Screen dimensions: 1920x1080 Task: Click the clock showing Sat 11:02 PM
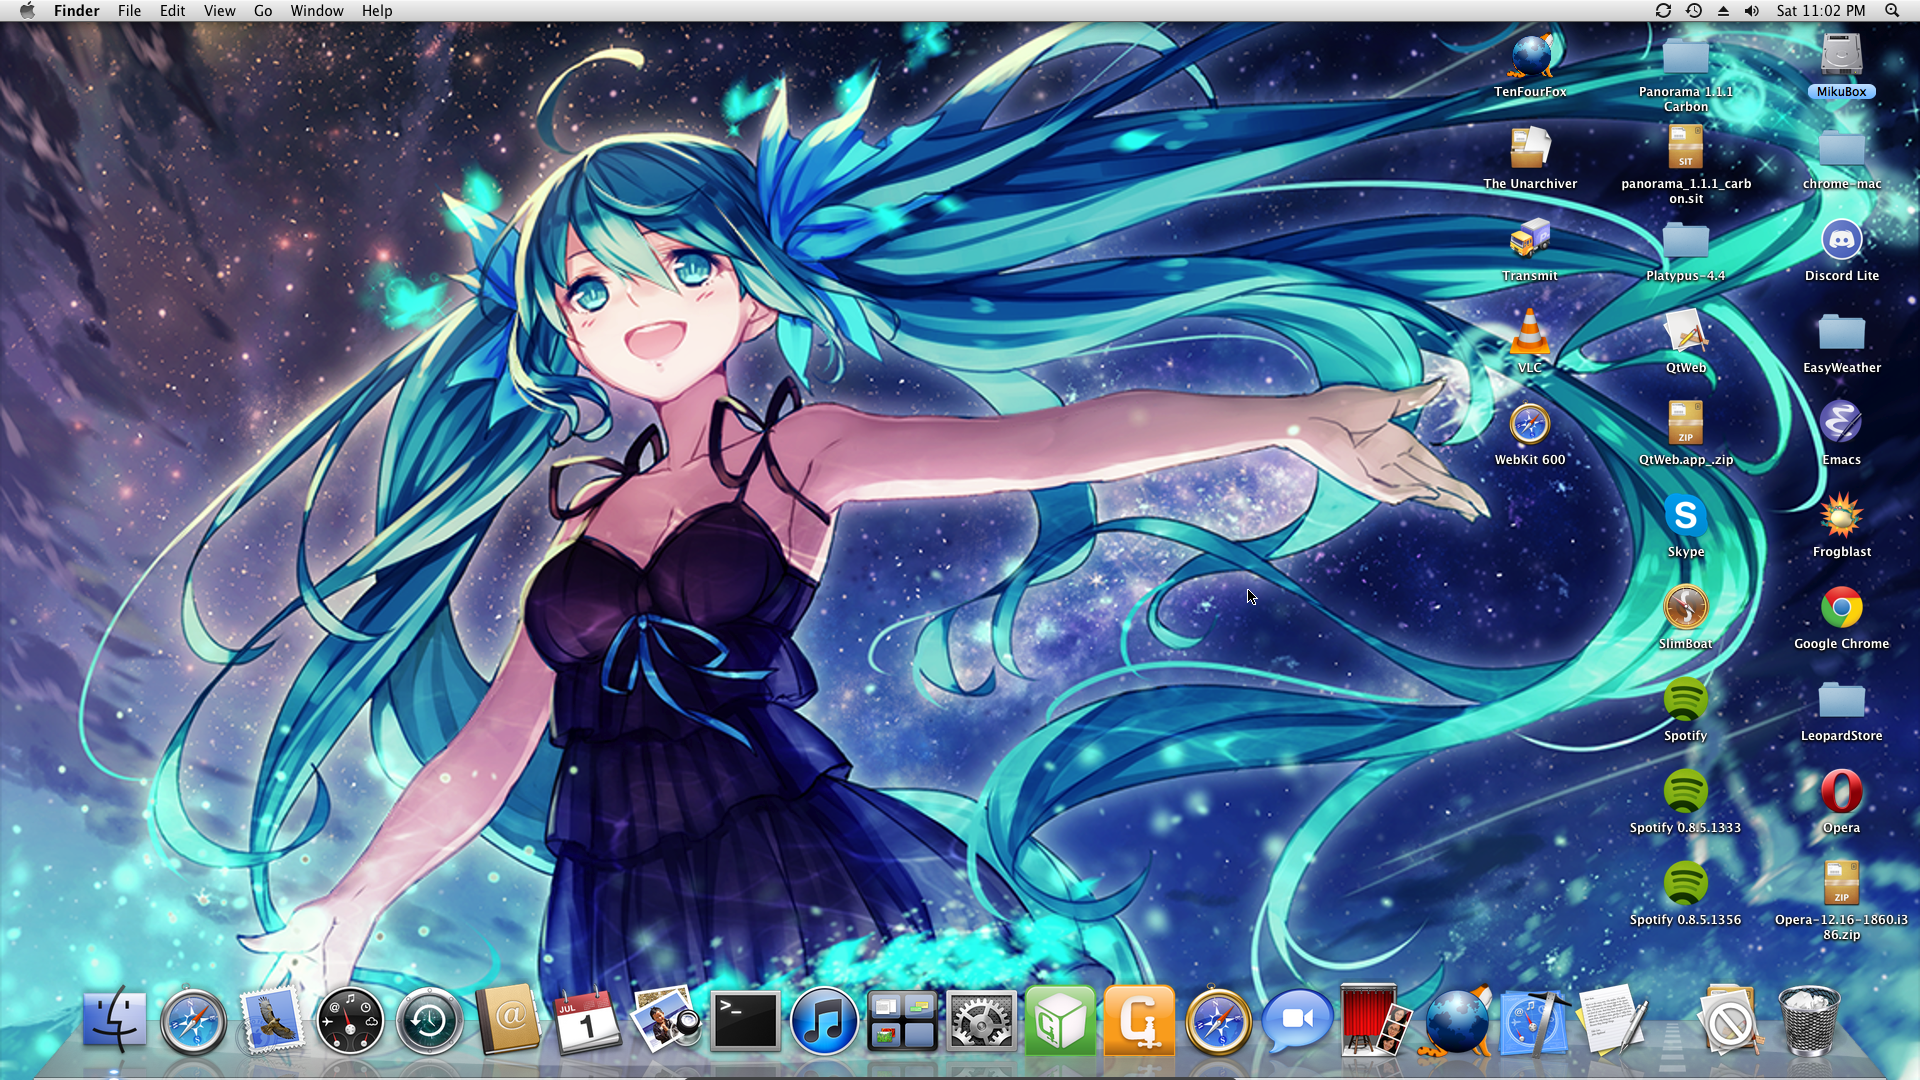pos(1820,11)
